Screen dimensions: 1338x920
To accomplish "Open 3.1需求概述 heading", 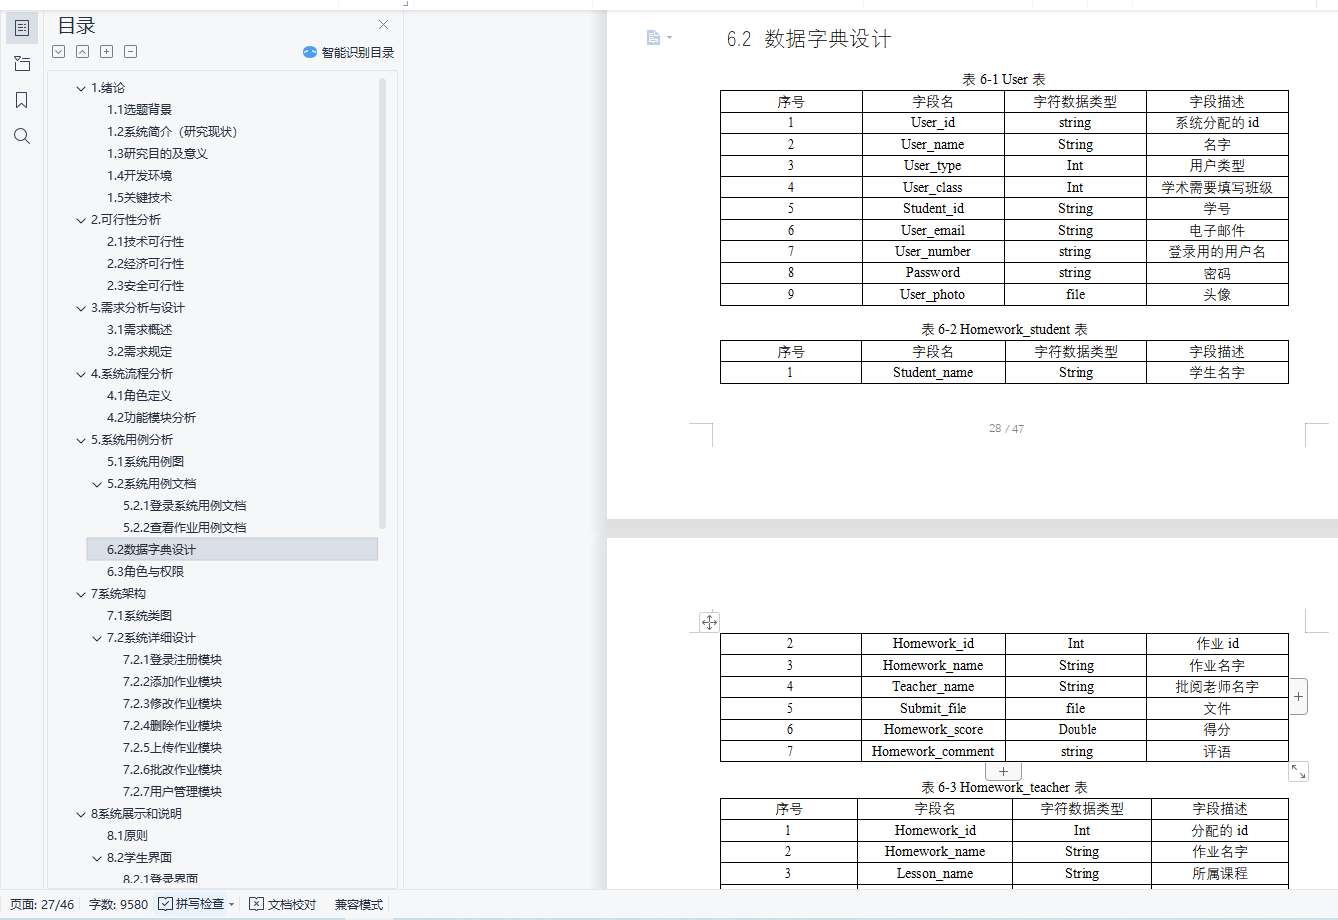I will tap(139, 330).
